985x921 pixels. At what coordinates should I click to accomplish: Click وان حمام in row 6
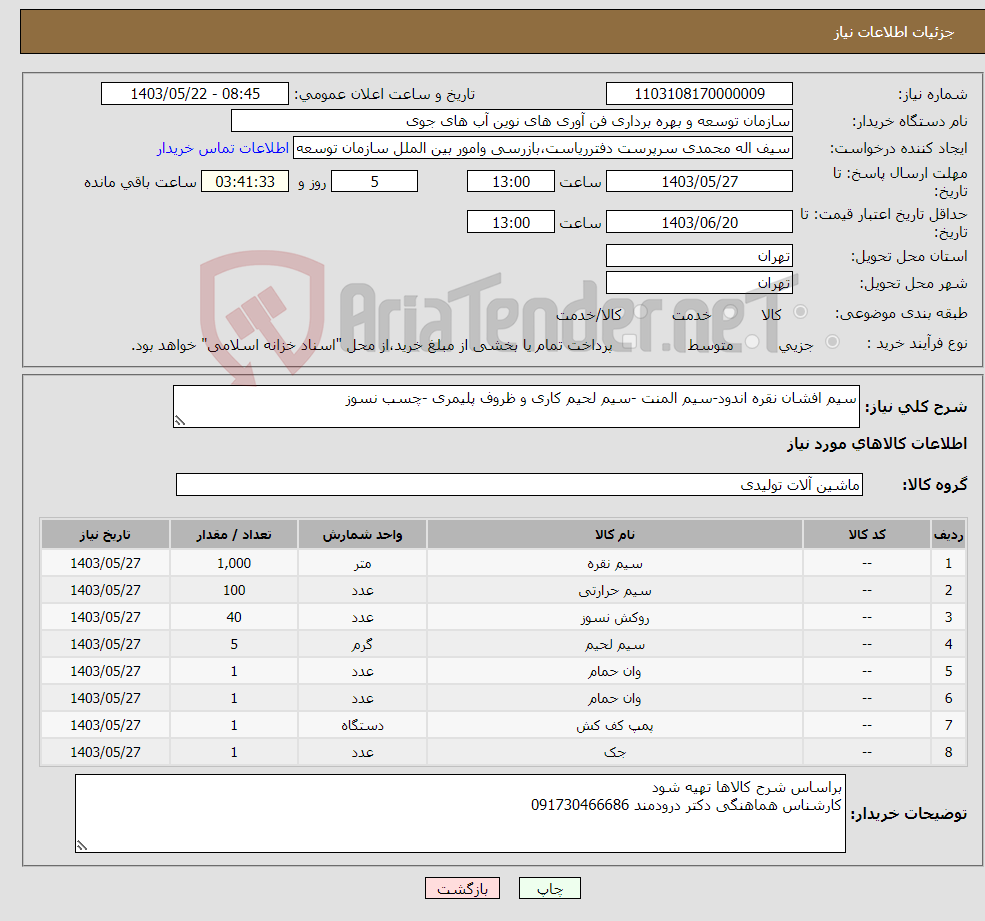tap(614, 699)
